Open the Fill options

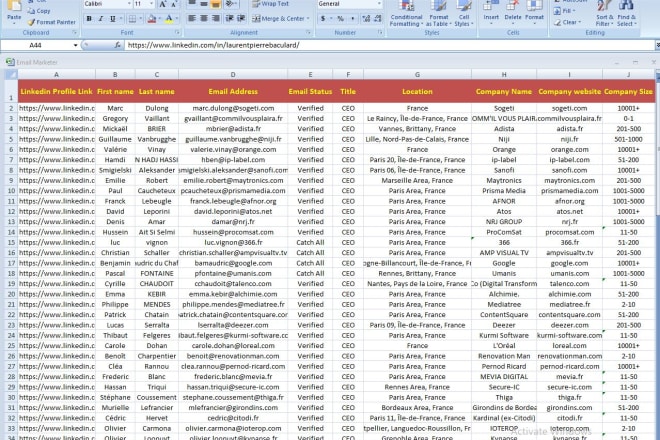point(566,11)
